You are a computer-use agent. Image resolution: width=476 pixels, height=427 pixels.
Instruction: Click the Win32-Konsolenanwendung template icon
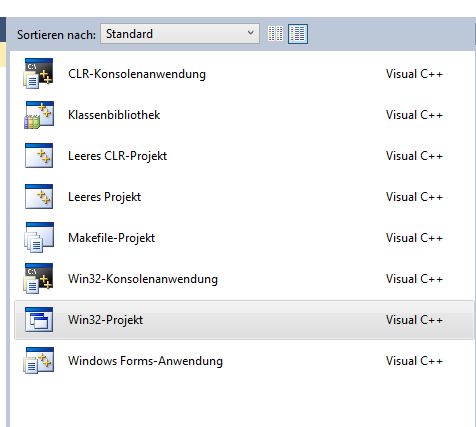(38, 279)
